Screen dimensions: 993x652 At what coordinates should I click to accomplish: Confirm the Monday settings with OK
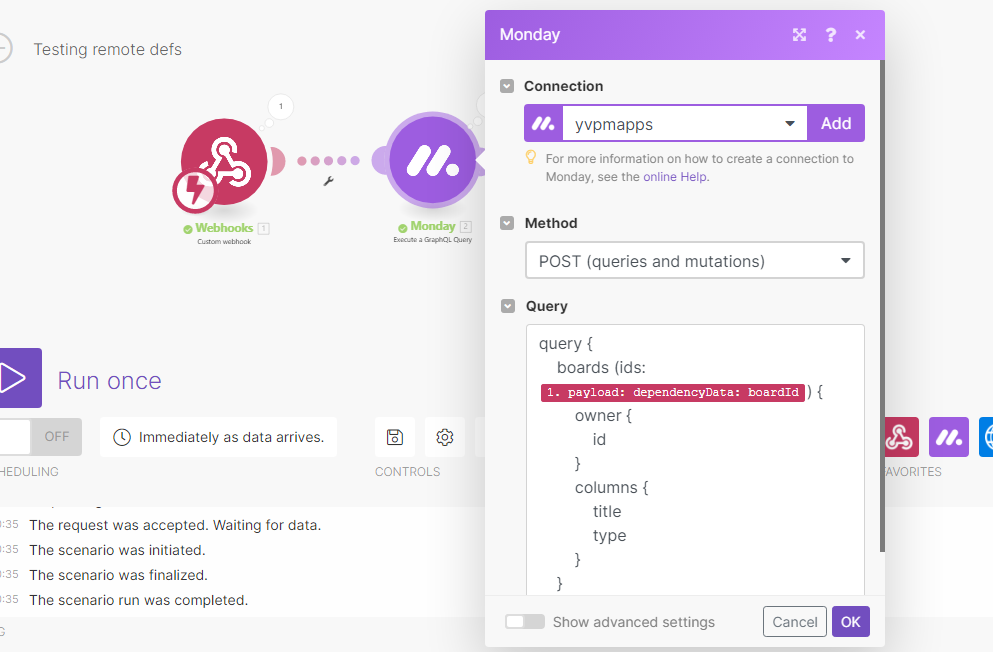[x=851, y=622]
